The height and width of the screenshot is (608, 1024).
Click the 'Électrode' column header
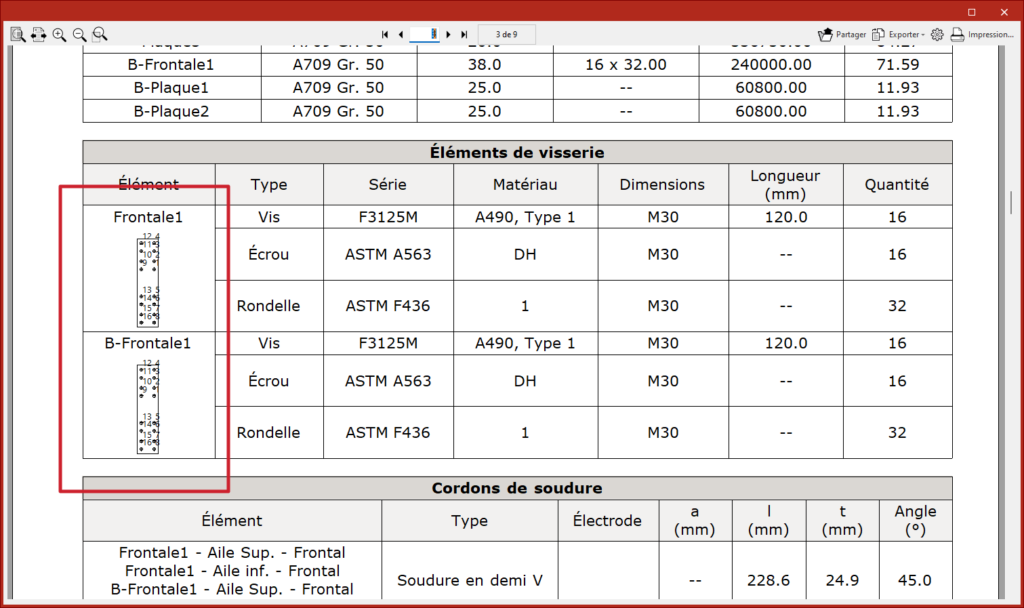tap(607, 520)
